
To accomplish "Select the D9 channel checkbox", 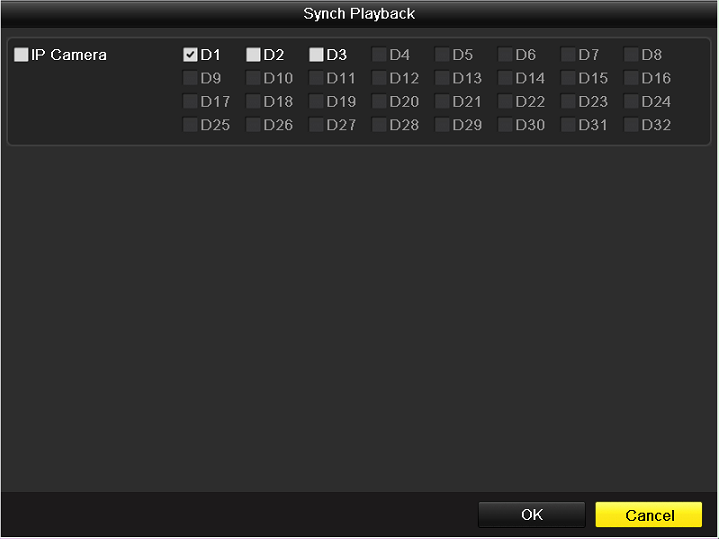I will click(190, 78).
